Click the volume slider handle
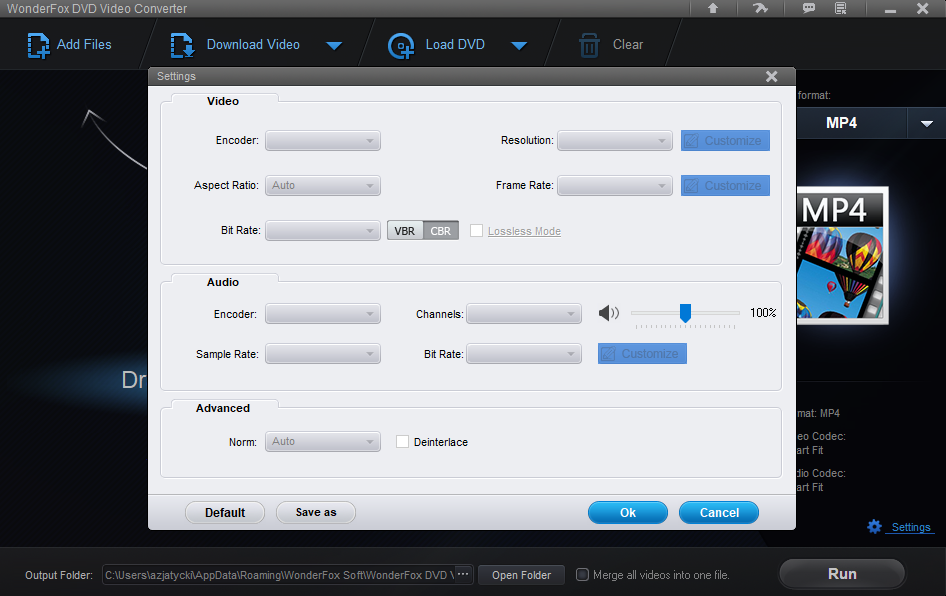This screenshot has width=946, height=596. click(685, 312)
